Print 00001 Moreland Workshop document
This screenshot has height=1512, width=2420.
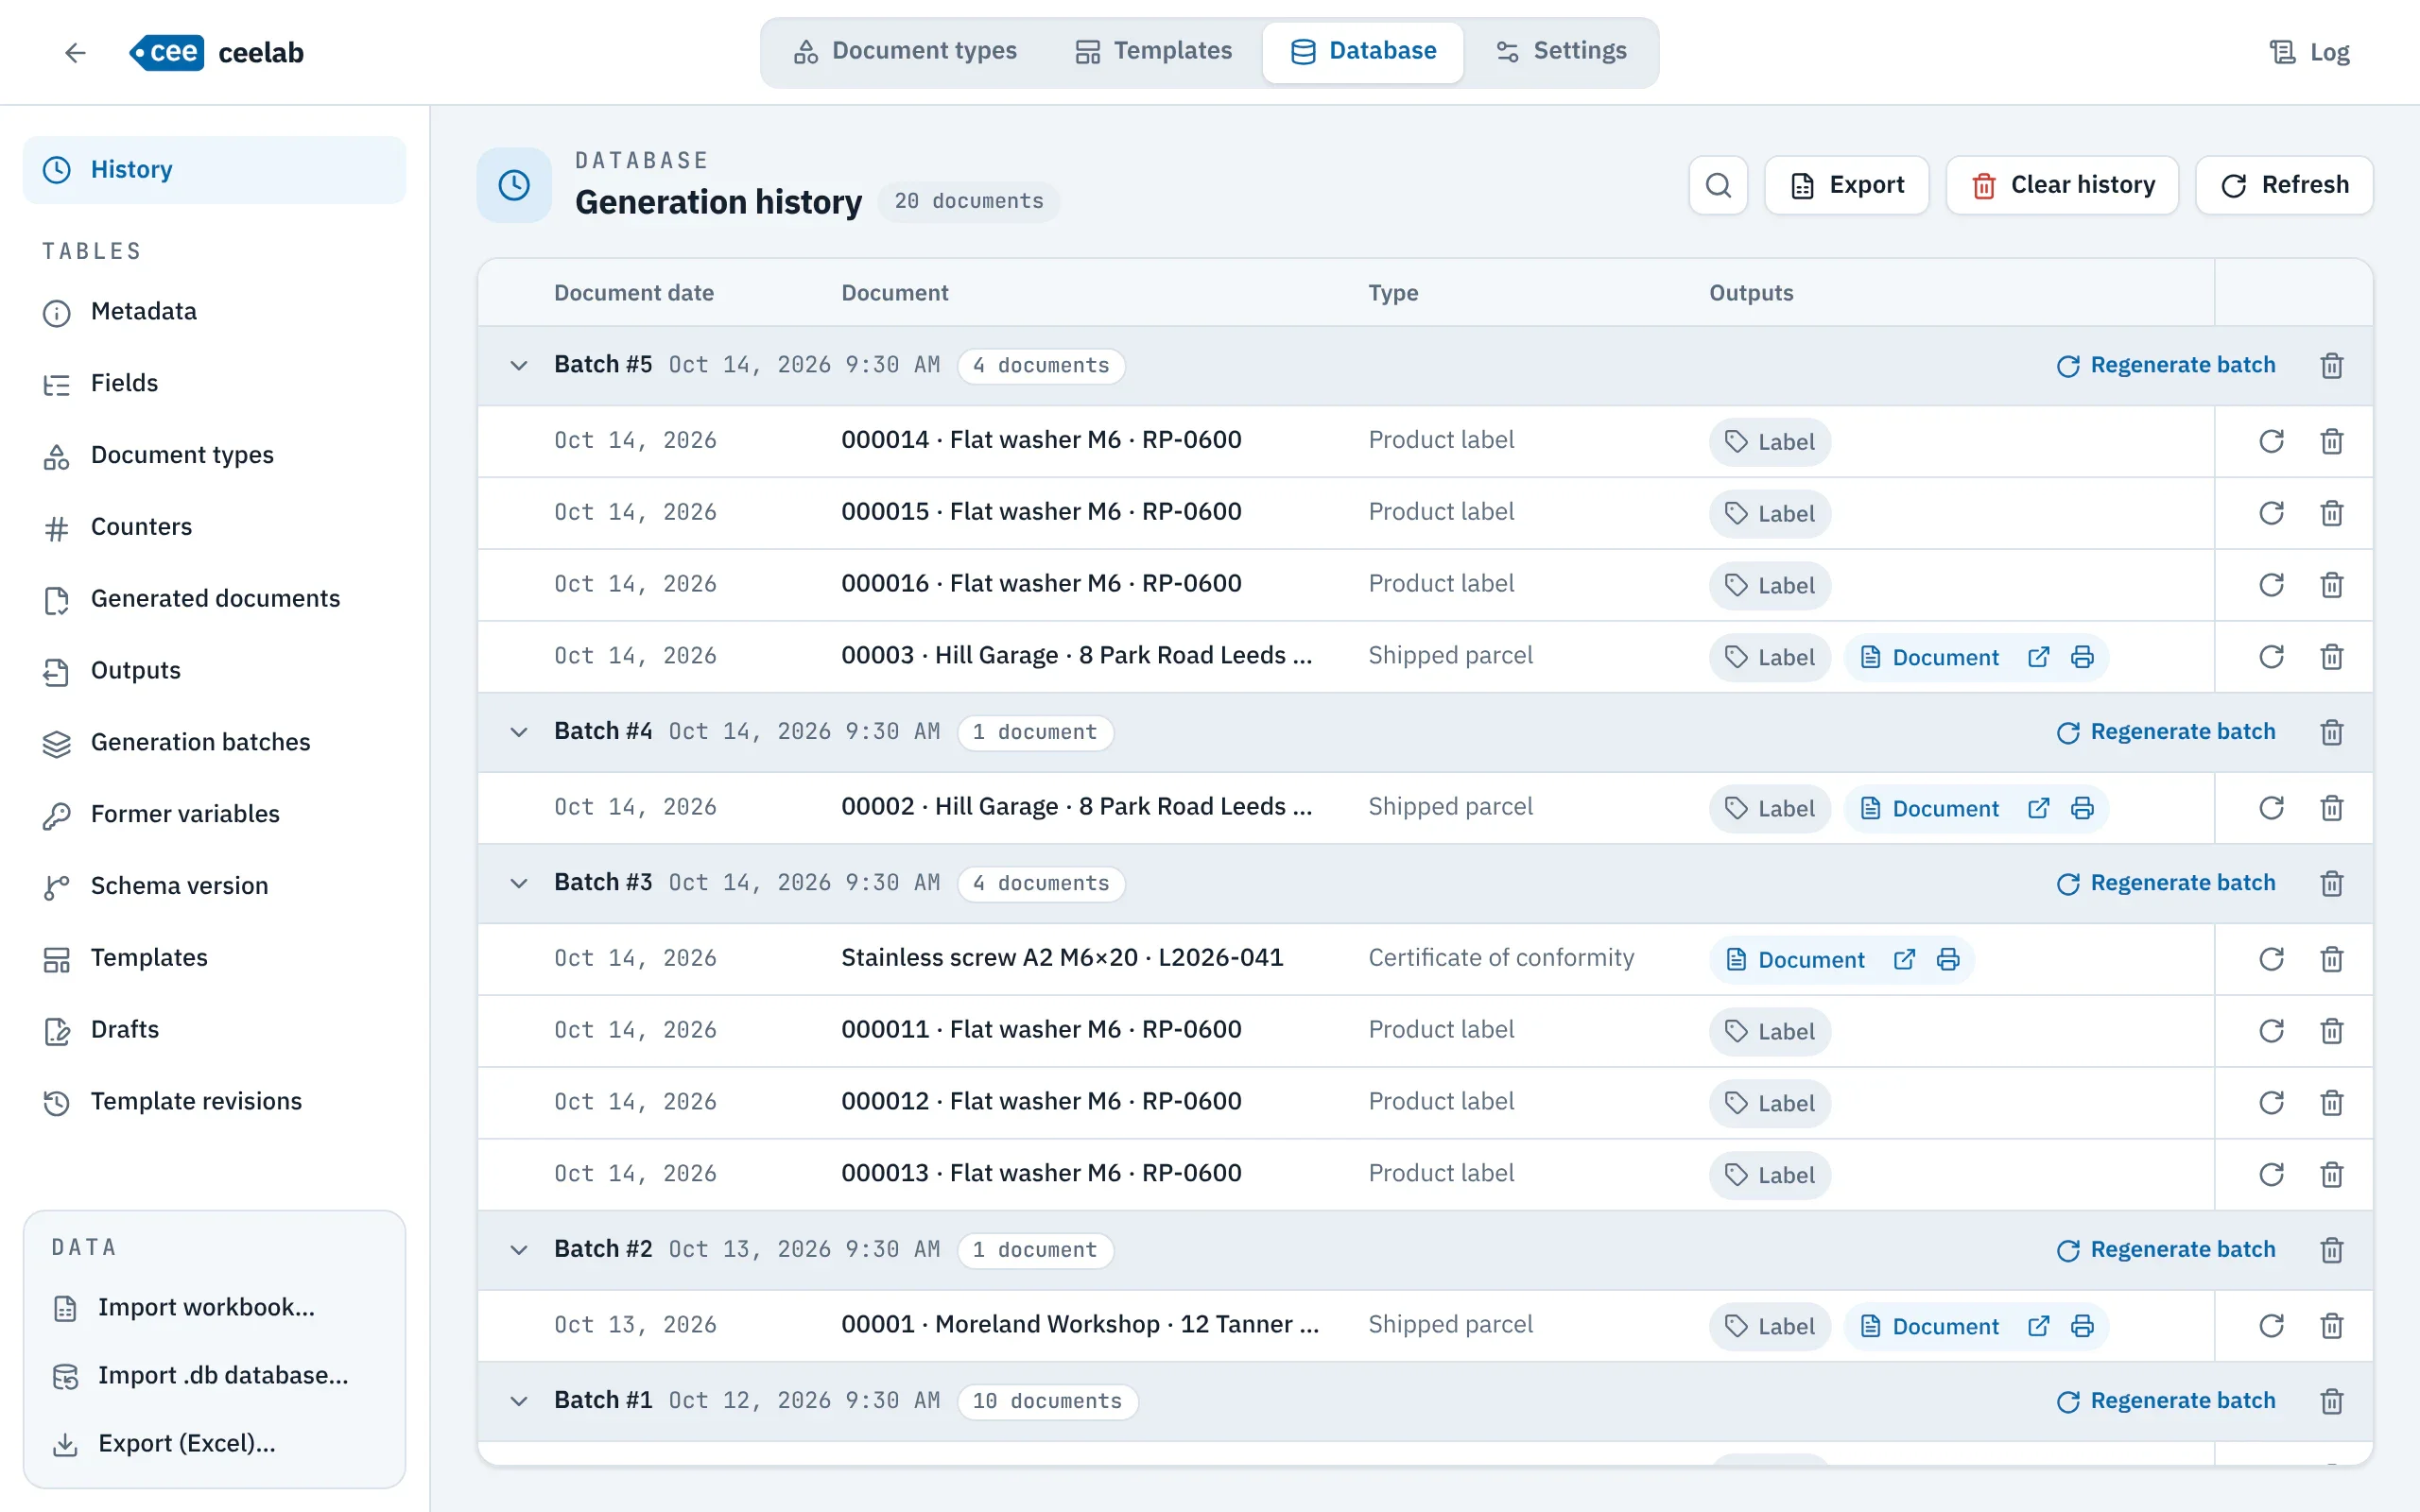pyautogui.click(x=2082, y=1326)
